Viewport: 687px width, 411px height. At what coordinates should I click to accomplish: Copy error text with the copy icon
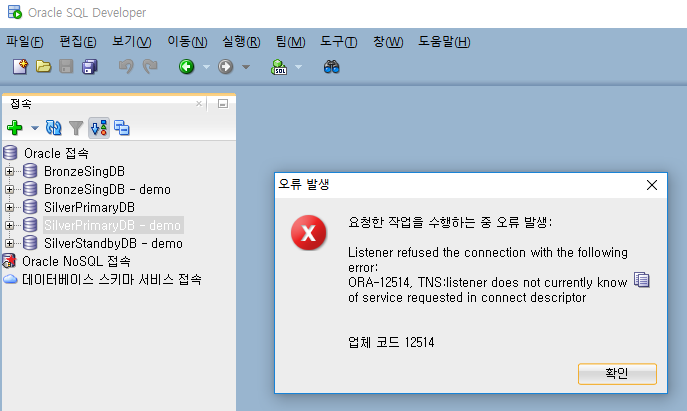pyautogui.click(x=642, y=280)
